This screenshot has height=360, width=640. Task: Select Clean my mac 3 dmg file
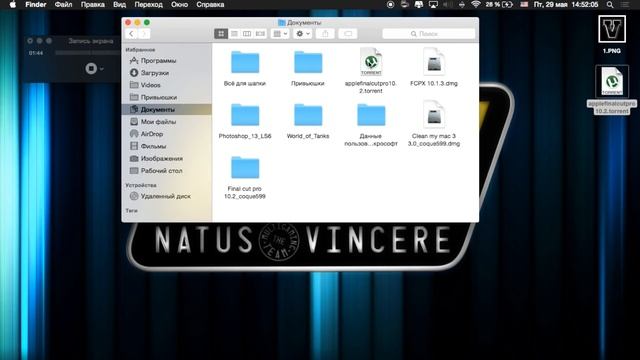[434, 114]
